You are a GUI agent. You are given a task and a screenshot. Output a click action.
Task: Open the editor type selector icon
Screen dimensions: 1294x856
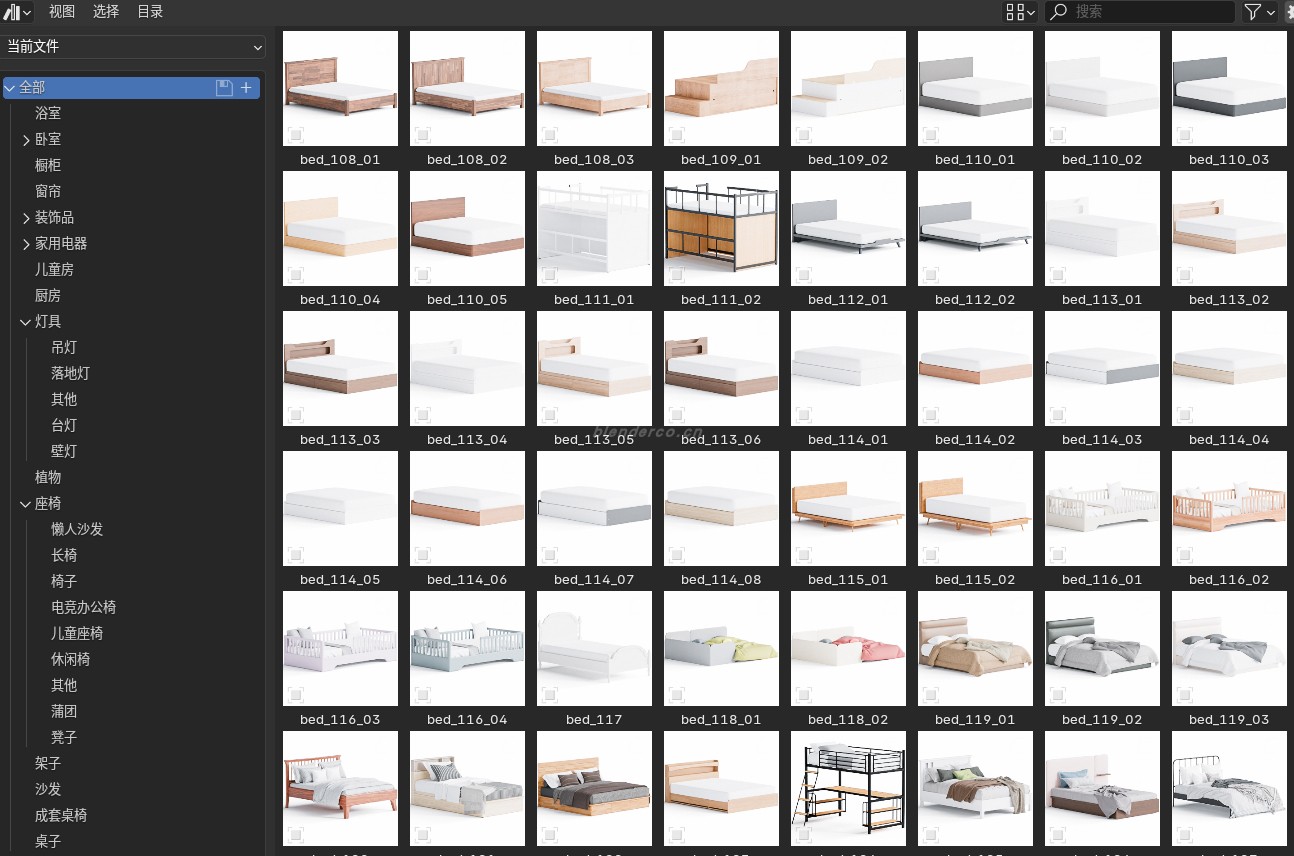[17, 12]
